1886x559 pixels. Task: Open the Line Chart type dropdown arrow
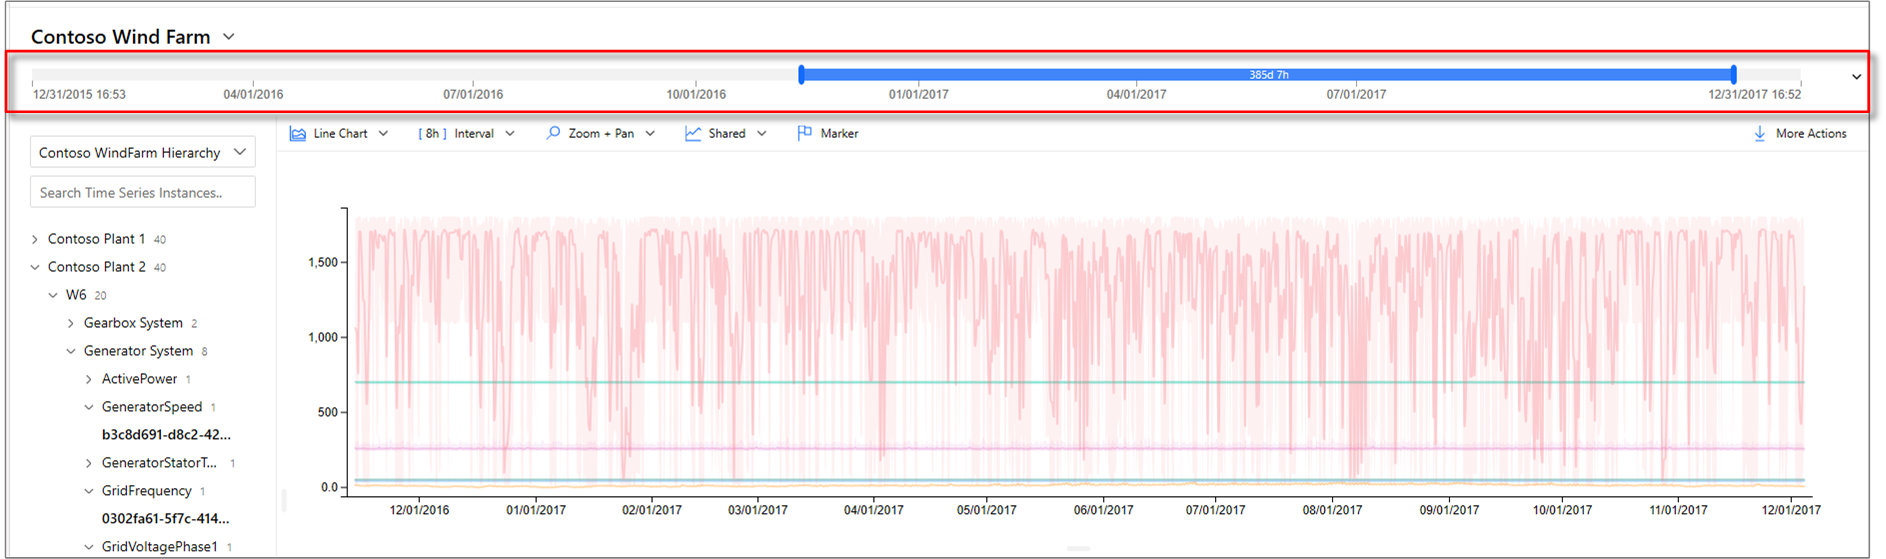tap(384, 133)
